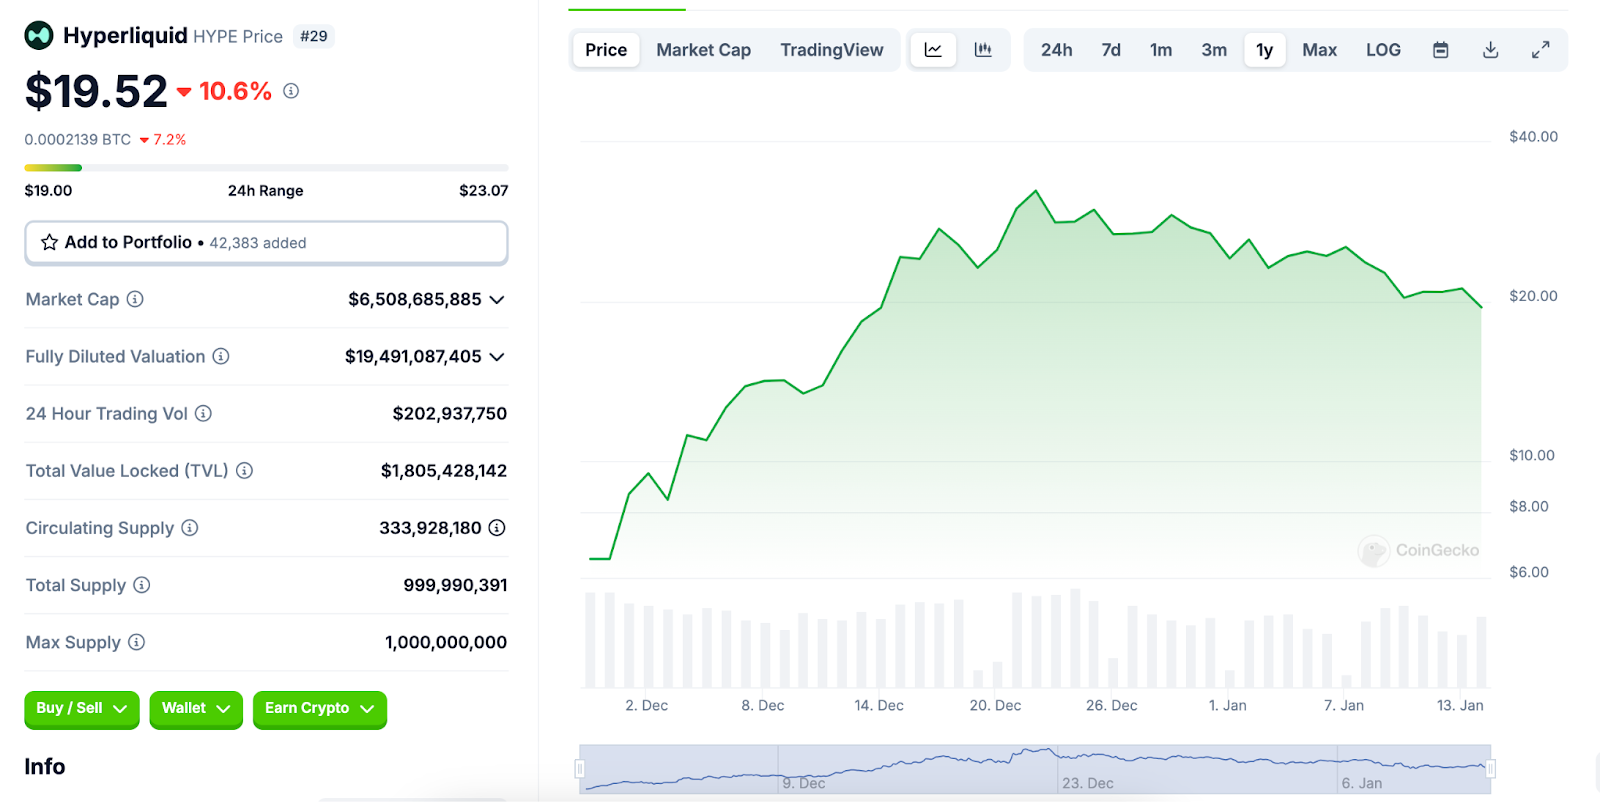Switch to candlestick chart view icon
Screen dimensions: 1600x802
coord(983,50)
